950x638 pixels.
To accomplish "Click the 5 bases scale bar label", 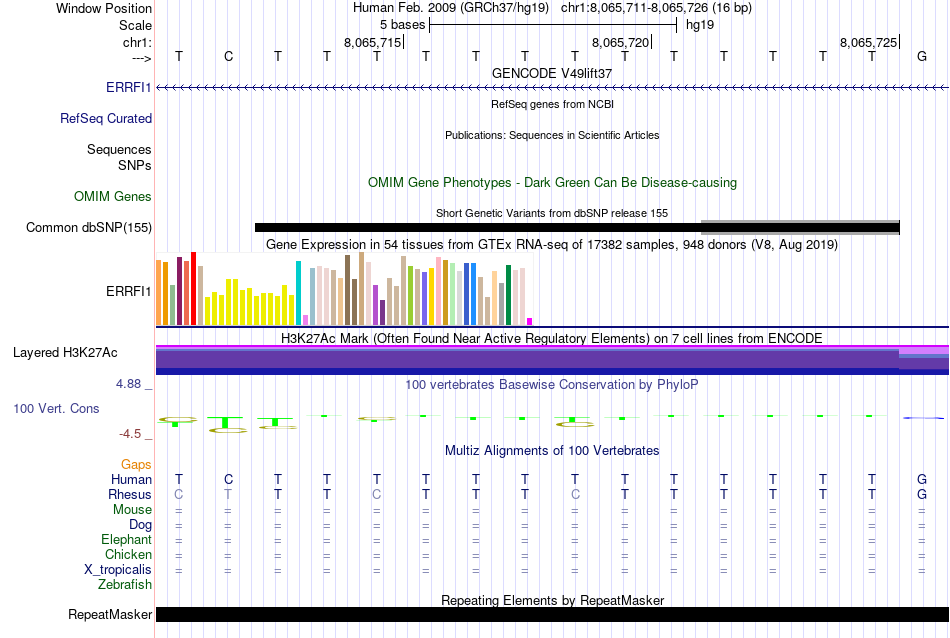I will click(x=402, y=25).
